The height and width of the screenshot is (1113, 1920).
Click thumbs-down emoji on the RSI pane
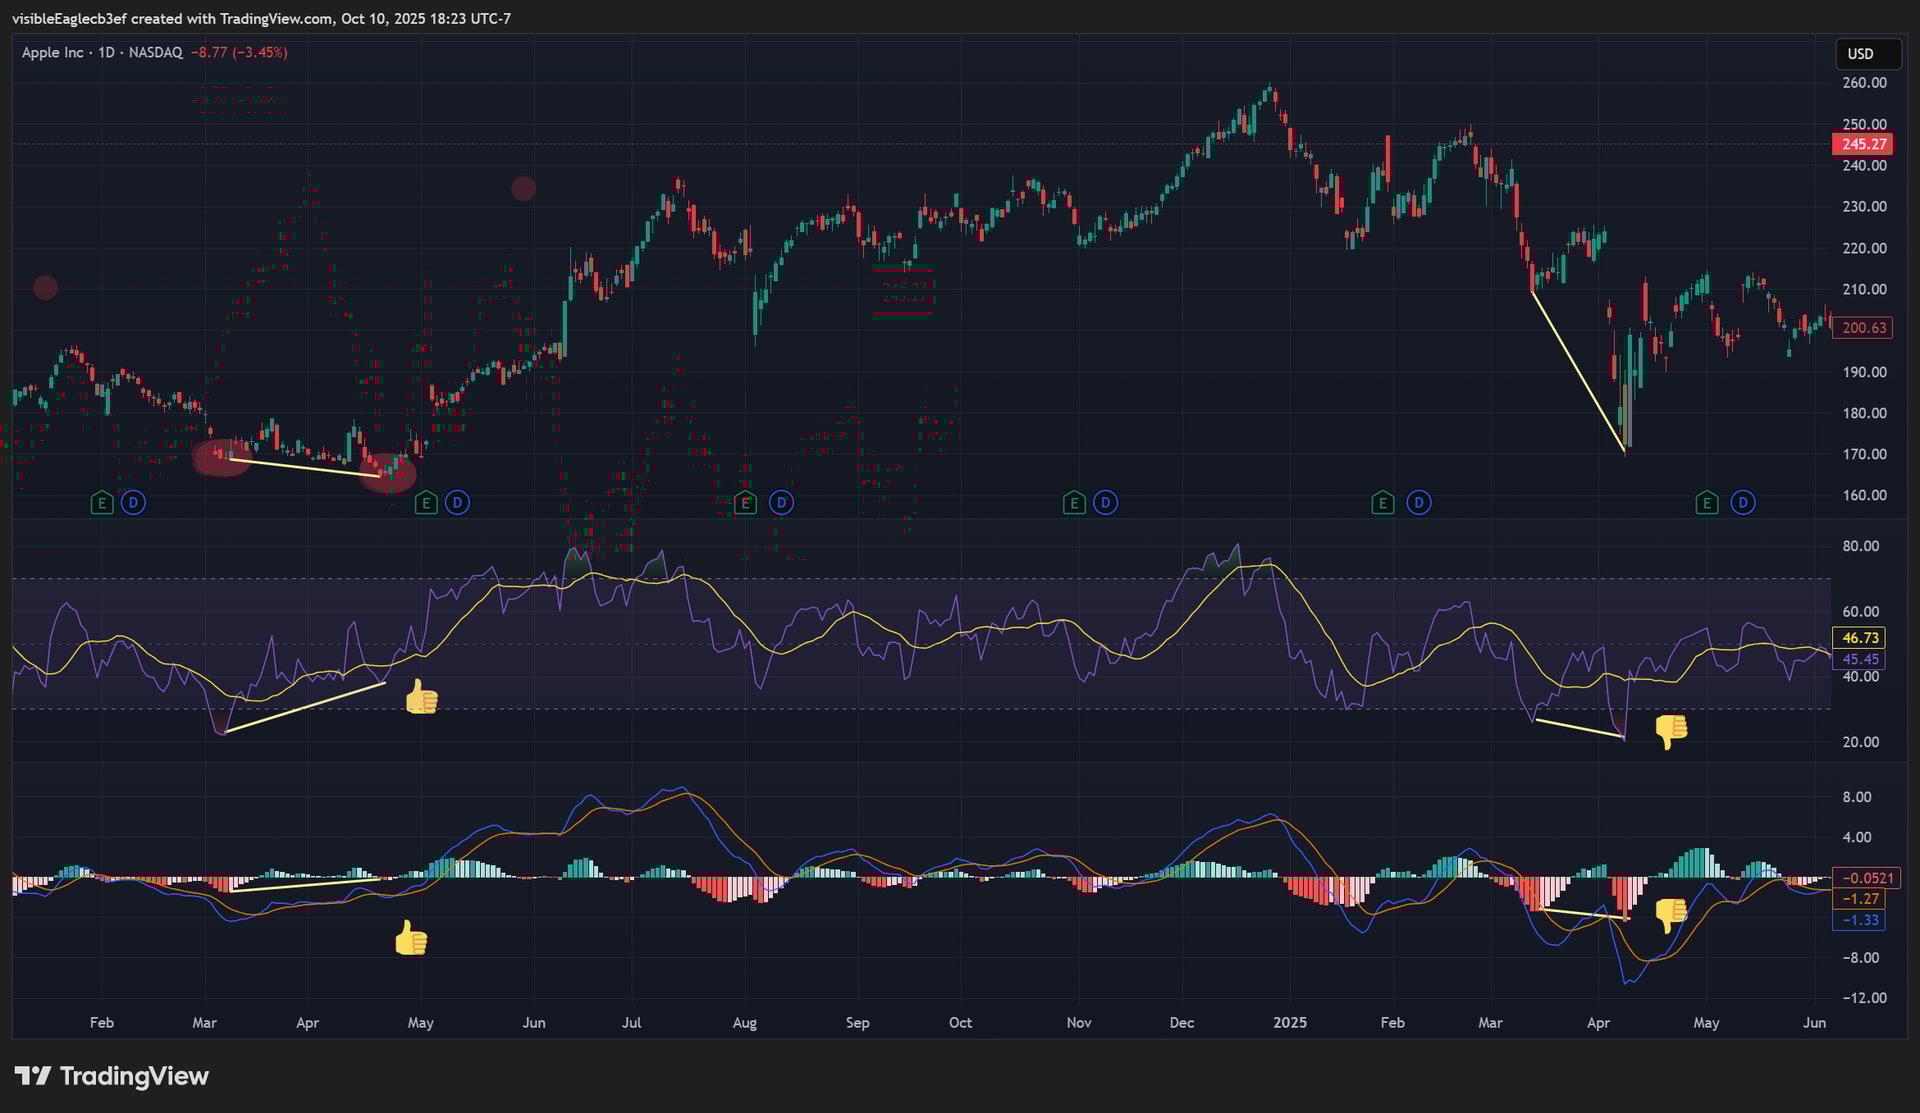point(1670,731)
